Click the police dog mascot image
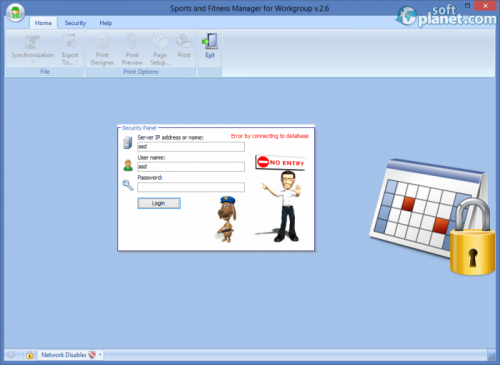The image size is (500, 365). 227,219
